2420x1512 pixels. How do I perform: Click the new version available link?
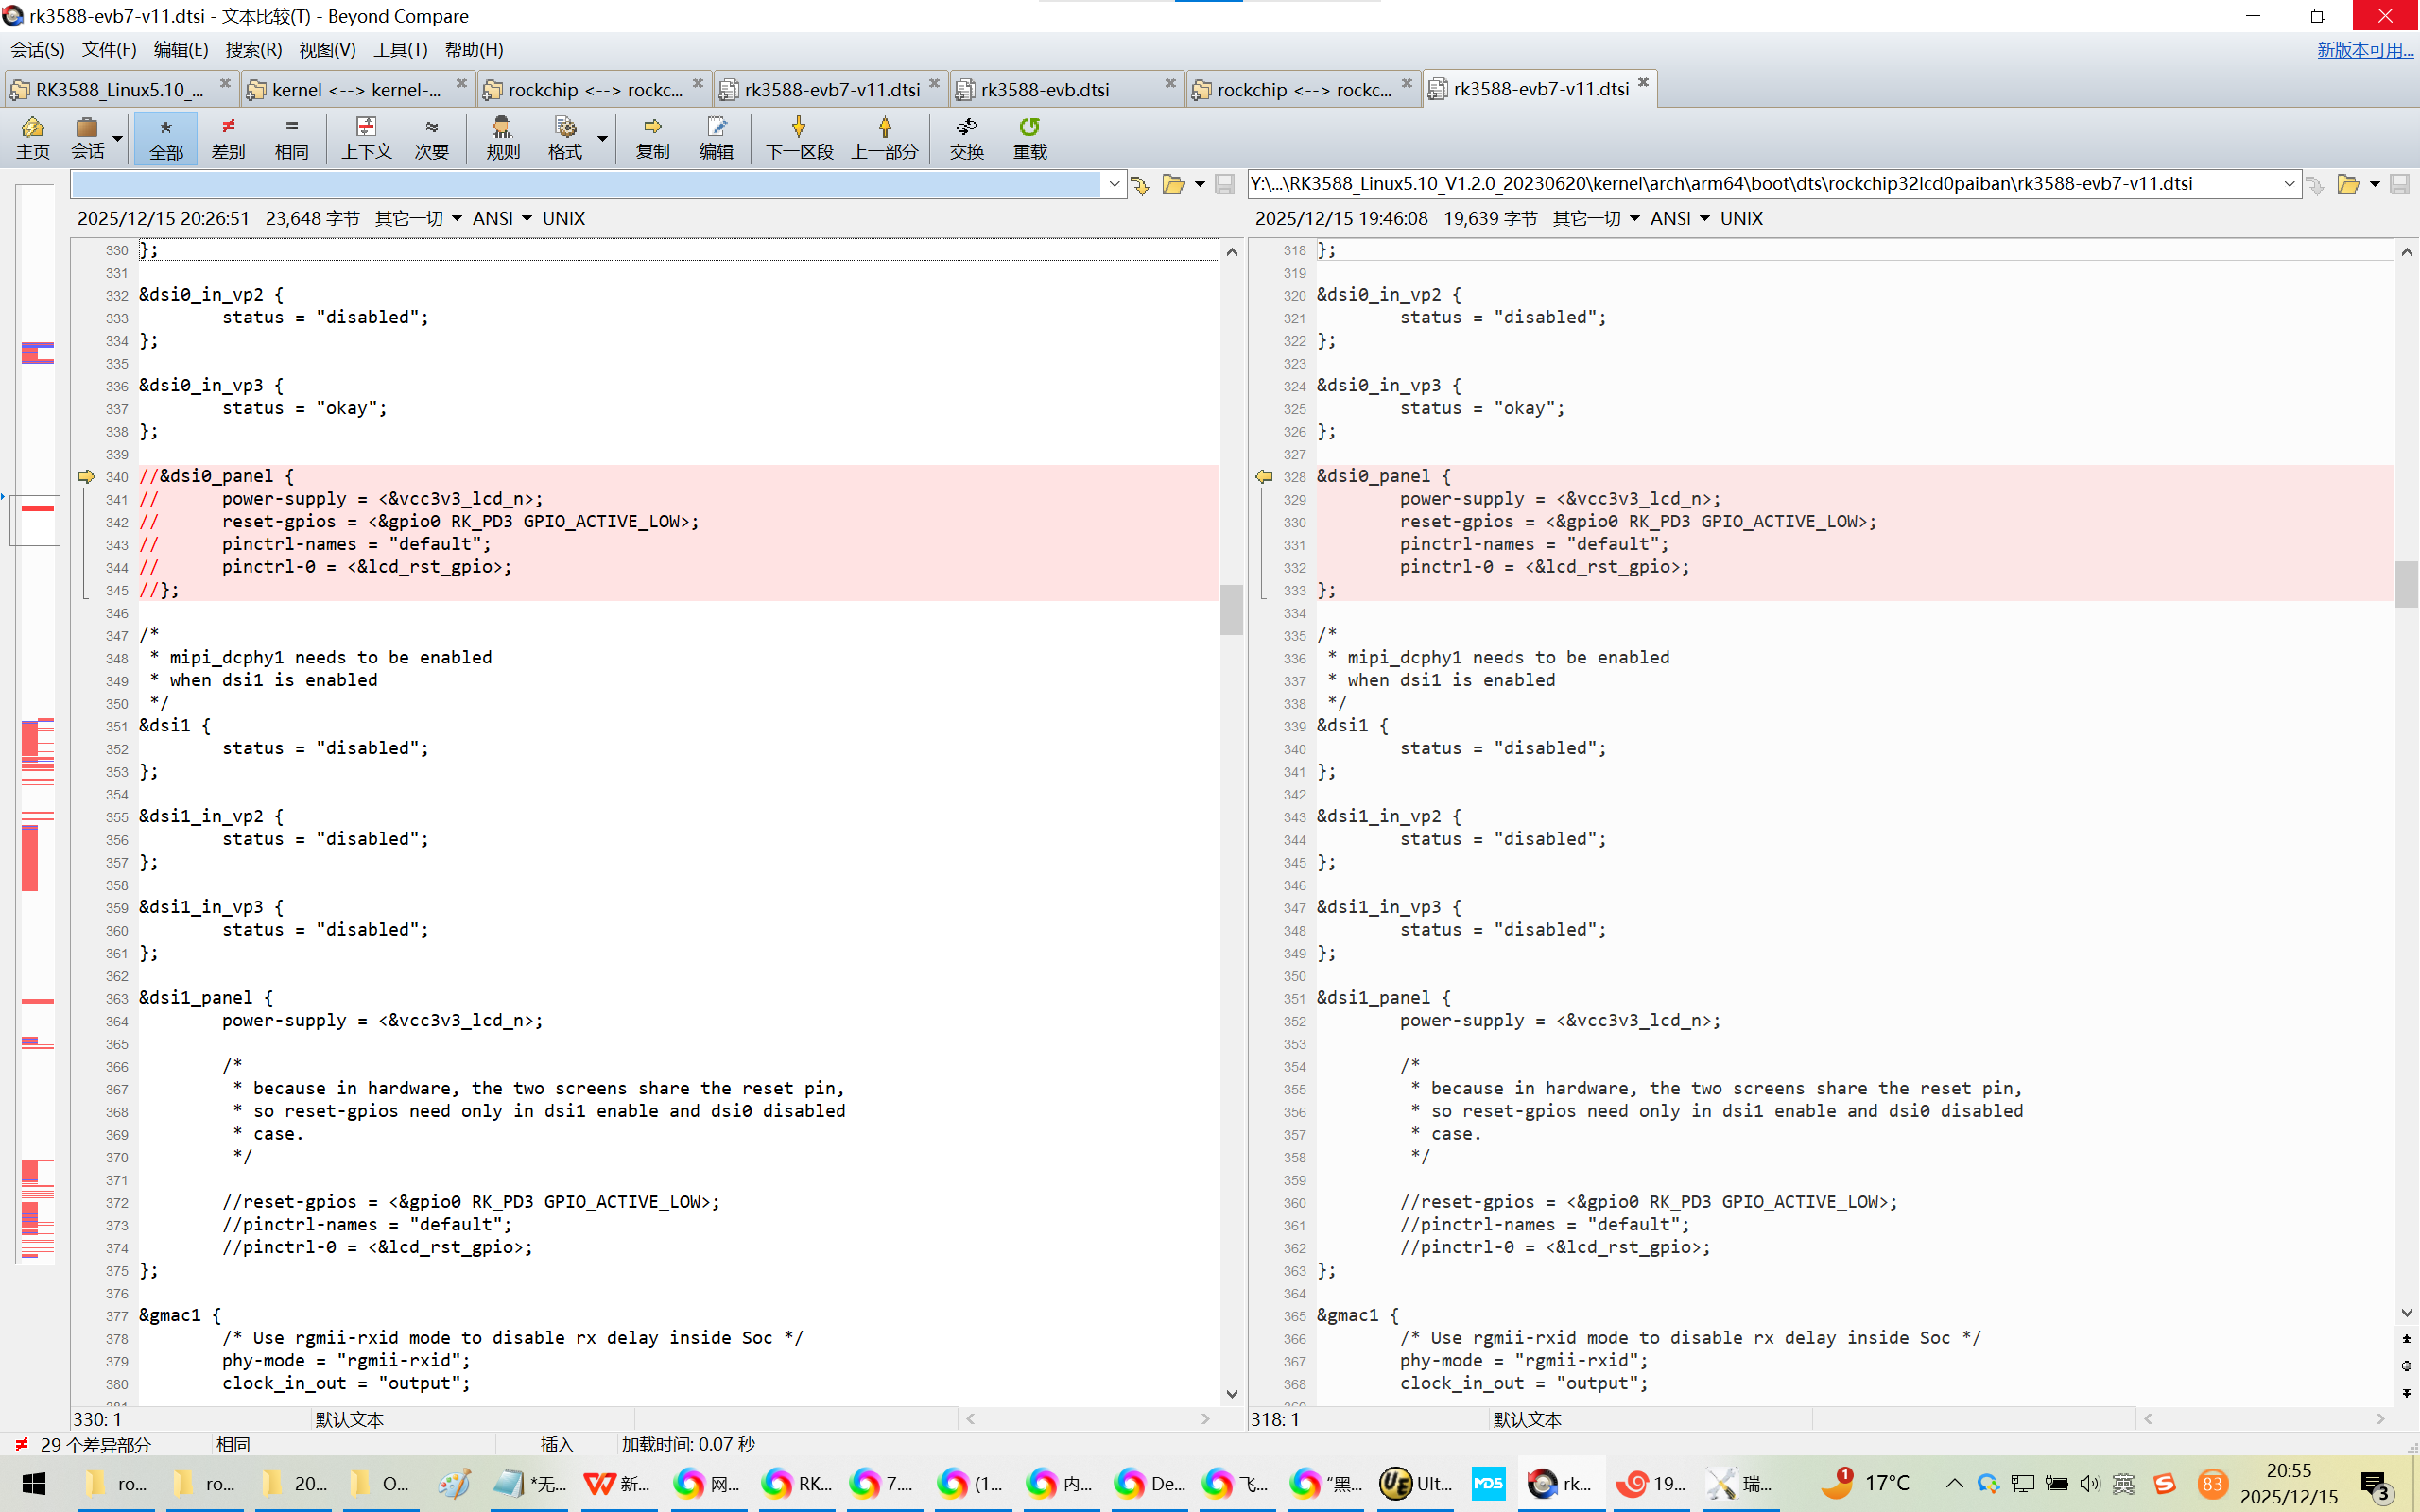pyautogui.click(x=2364, y=49)
